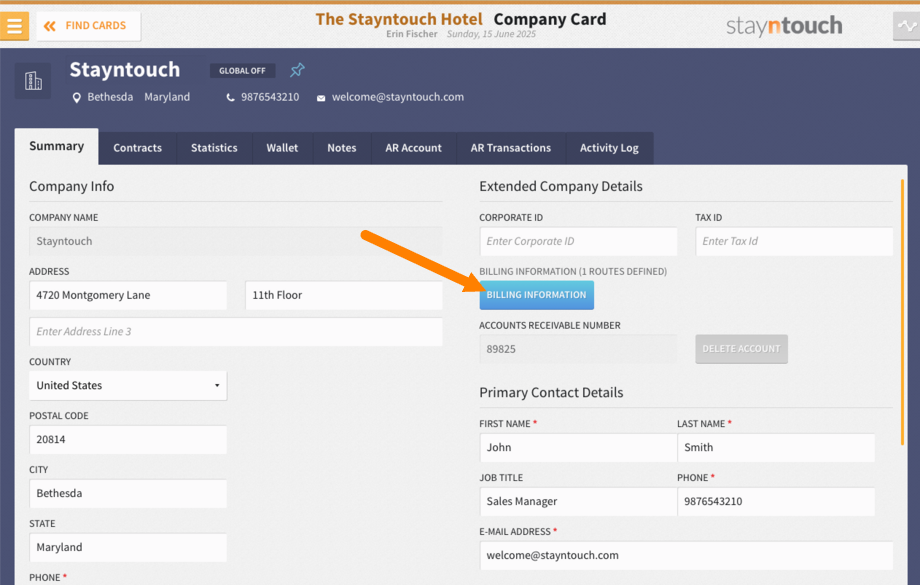Image resolution: width=920 pixels, height=585 pixels.
Task: Click the Accounts Receivable Number field
Action: pyautogui.click(x=578, y=349)
